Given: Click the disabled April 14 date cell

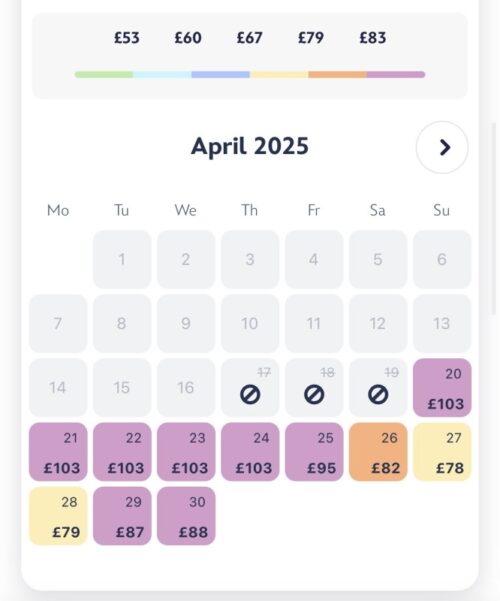Looking at the screenshot, I should coord(58,388).
